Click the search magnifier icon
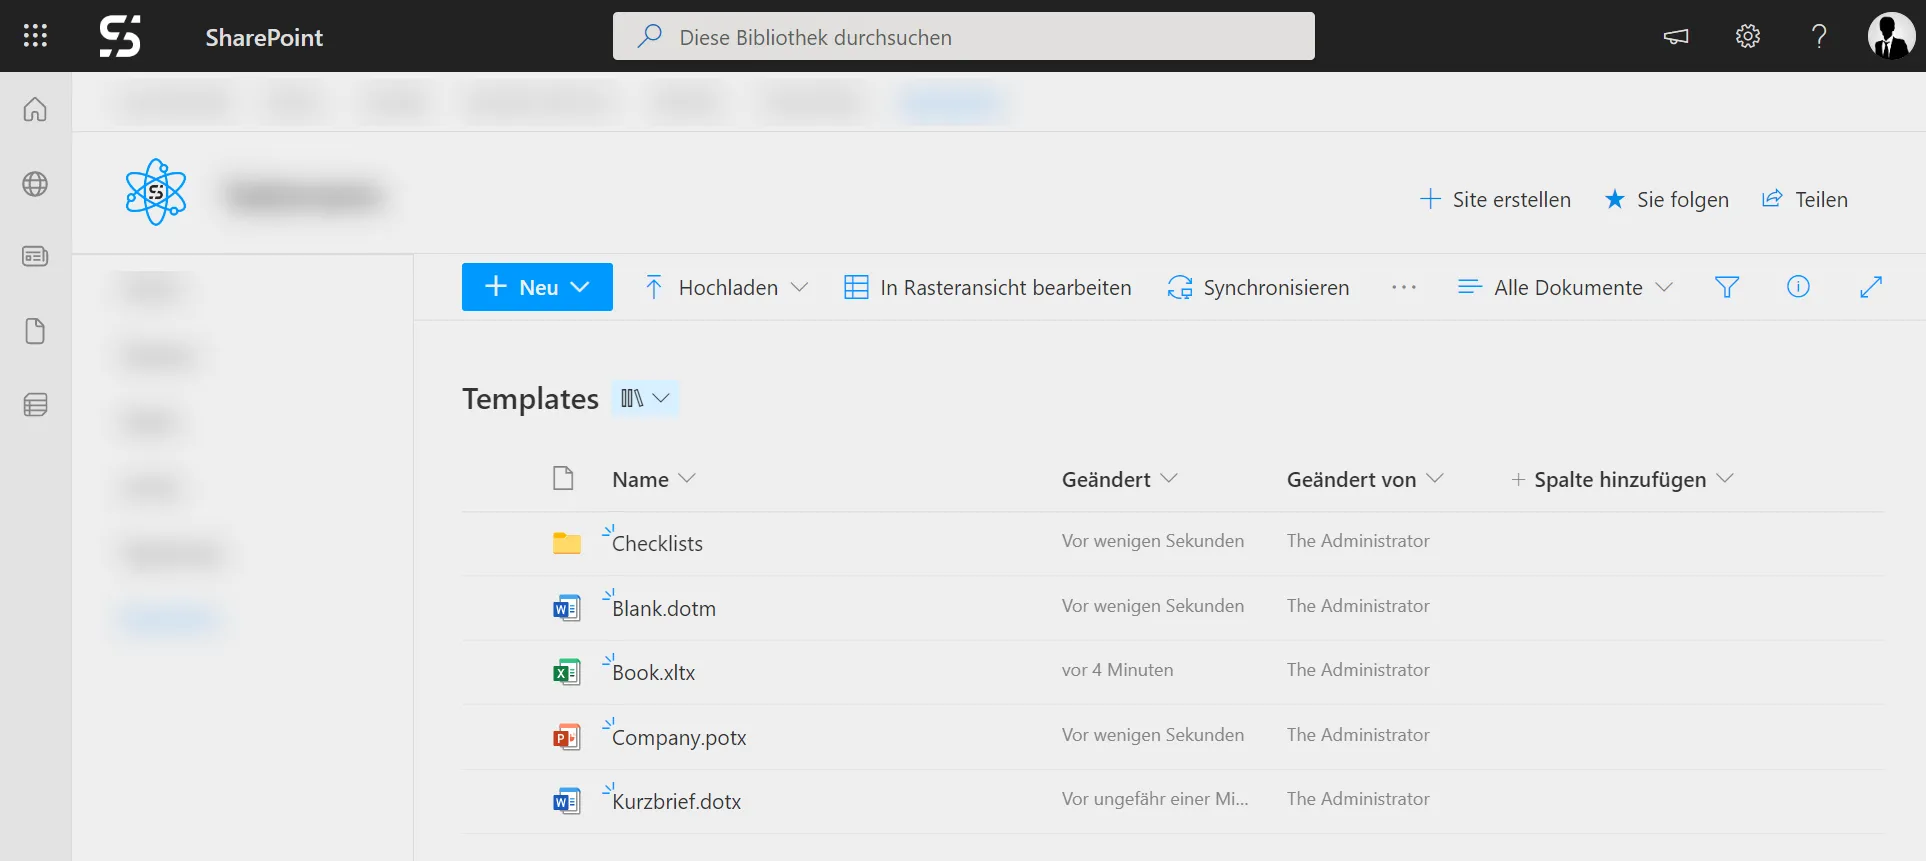Screen dimensions: 1926x861 pos(650,36)
